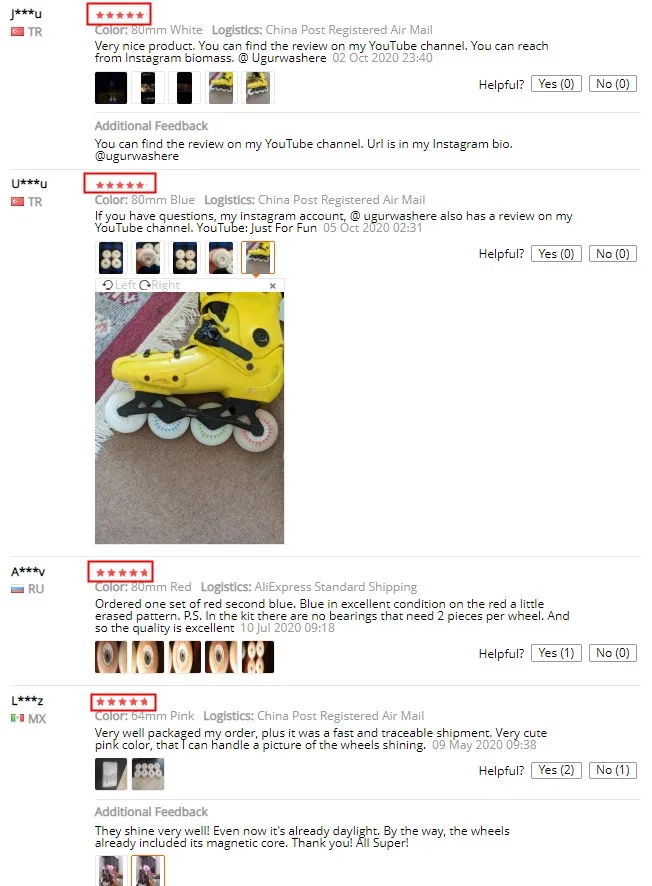Click the Mexico flag beside L***z
This screenshot has height=886, width=652.
pyautogui.click(x=18, y=718)
